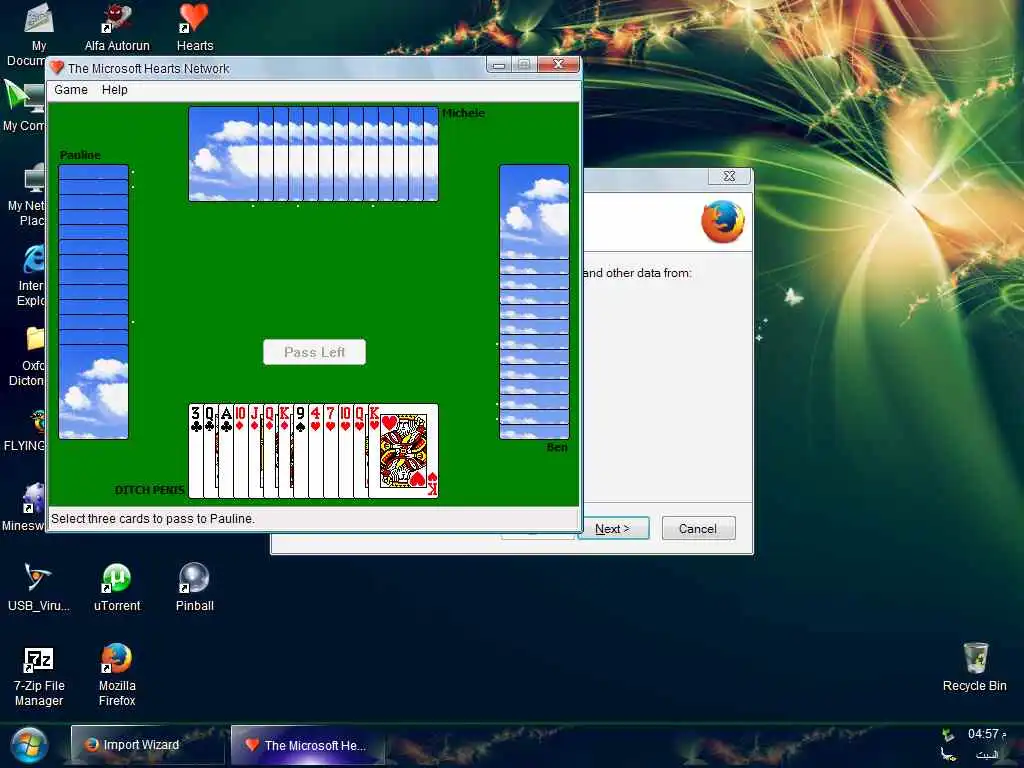Open the Pinball desktop icon
This screenshot has width=1024, height=768.
coord(195,587)
